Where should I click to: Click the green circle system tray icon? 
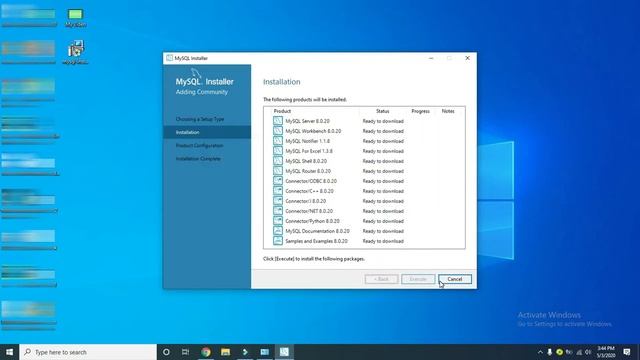[560, 352]
